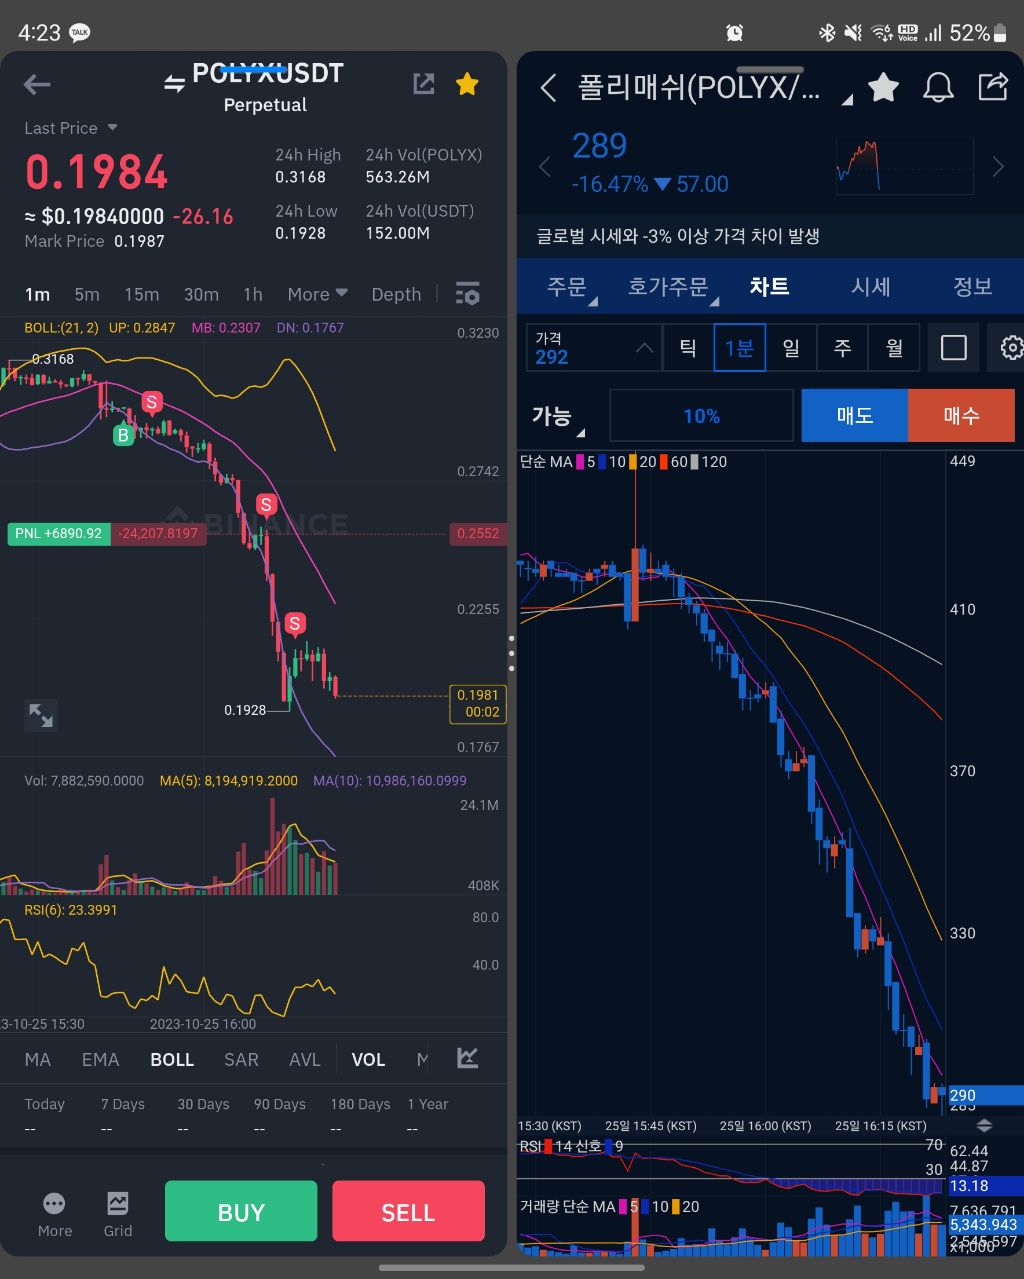Go back with the Binance back arrow
The width and height of the screenshot is (1024, 1279).
37,85
